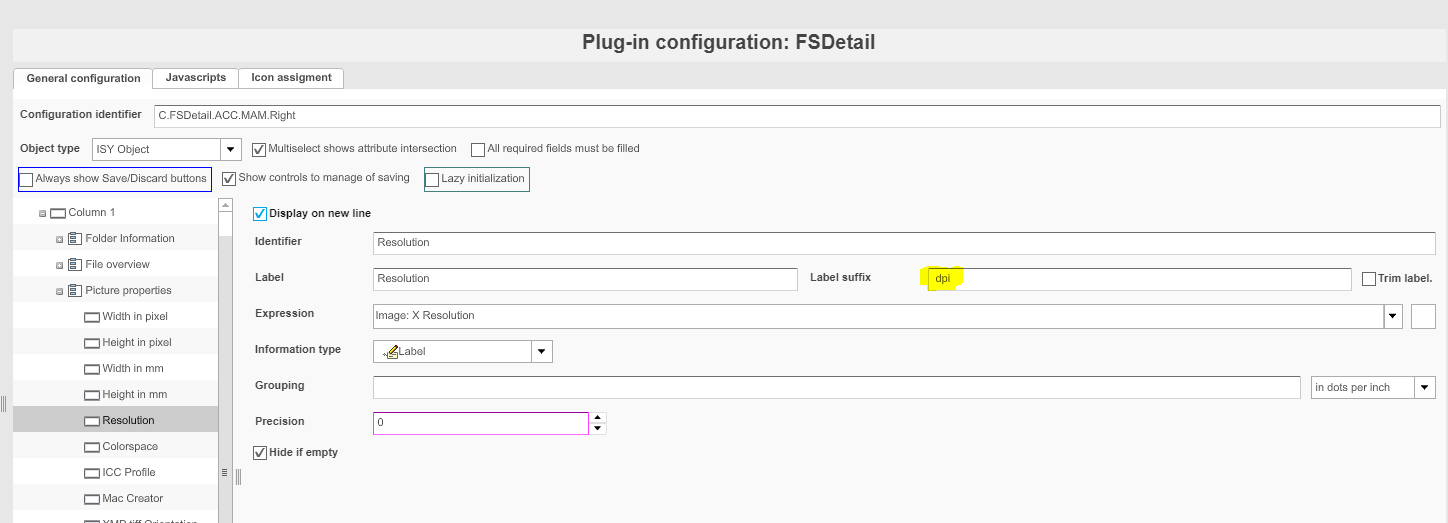Click the Precision input field
The height and width of the screenshot is (523, 1448).
click(x=481, y=423)
